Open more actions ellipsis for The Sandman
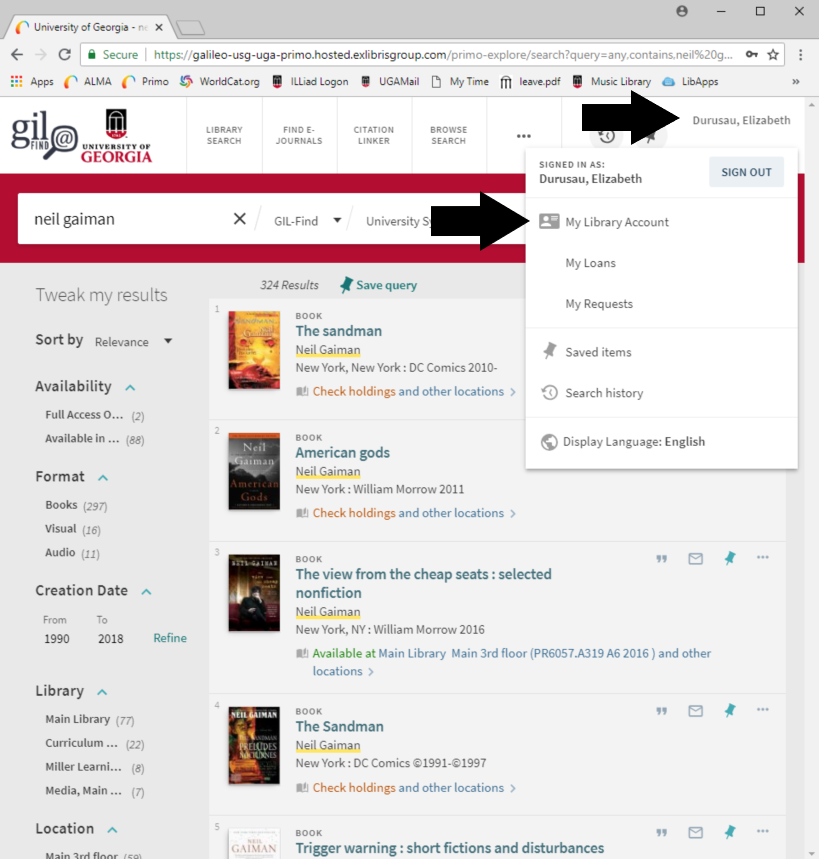The image size is (819, 859). [763, 710]
